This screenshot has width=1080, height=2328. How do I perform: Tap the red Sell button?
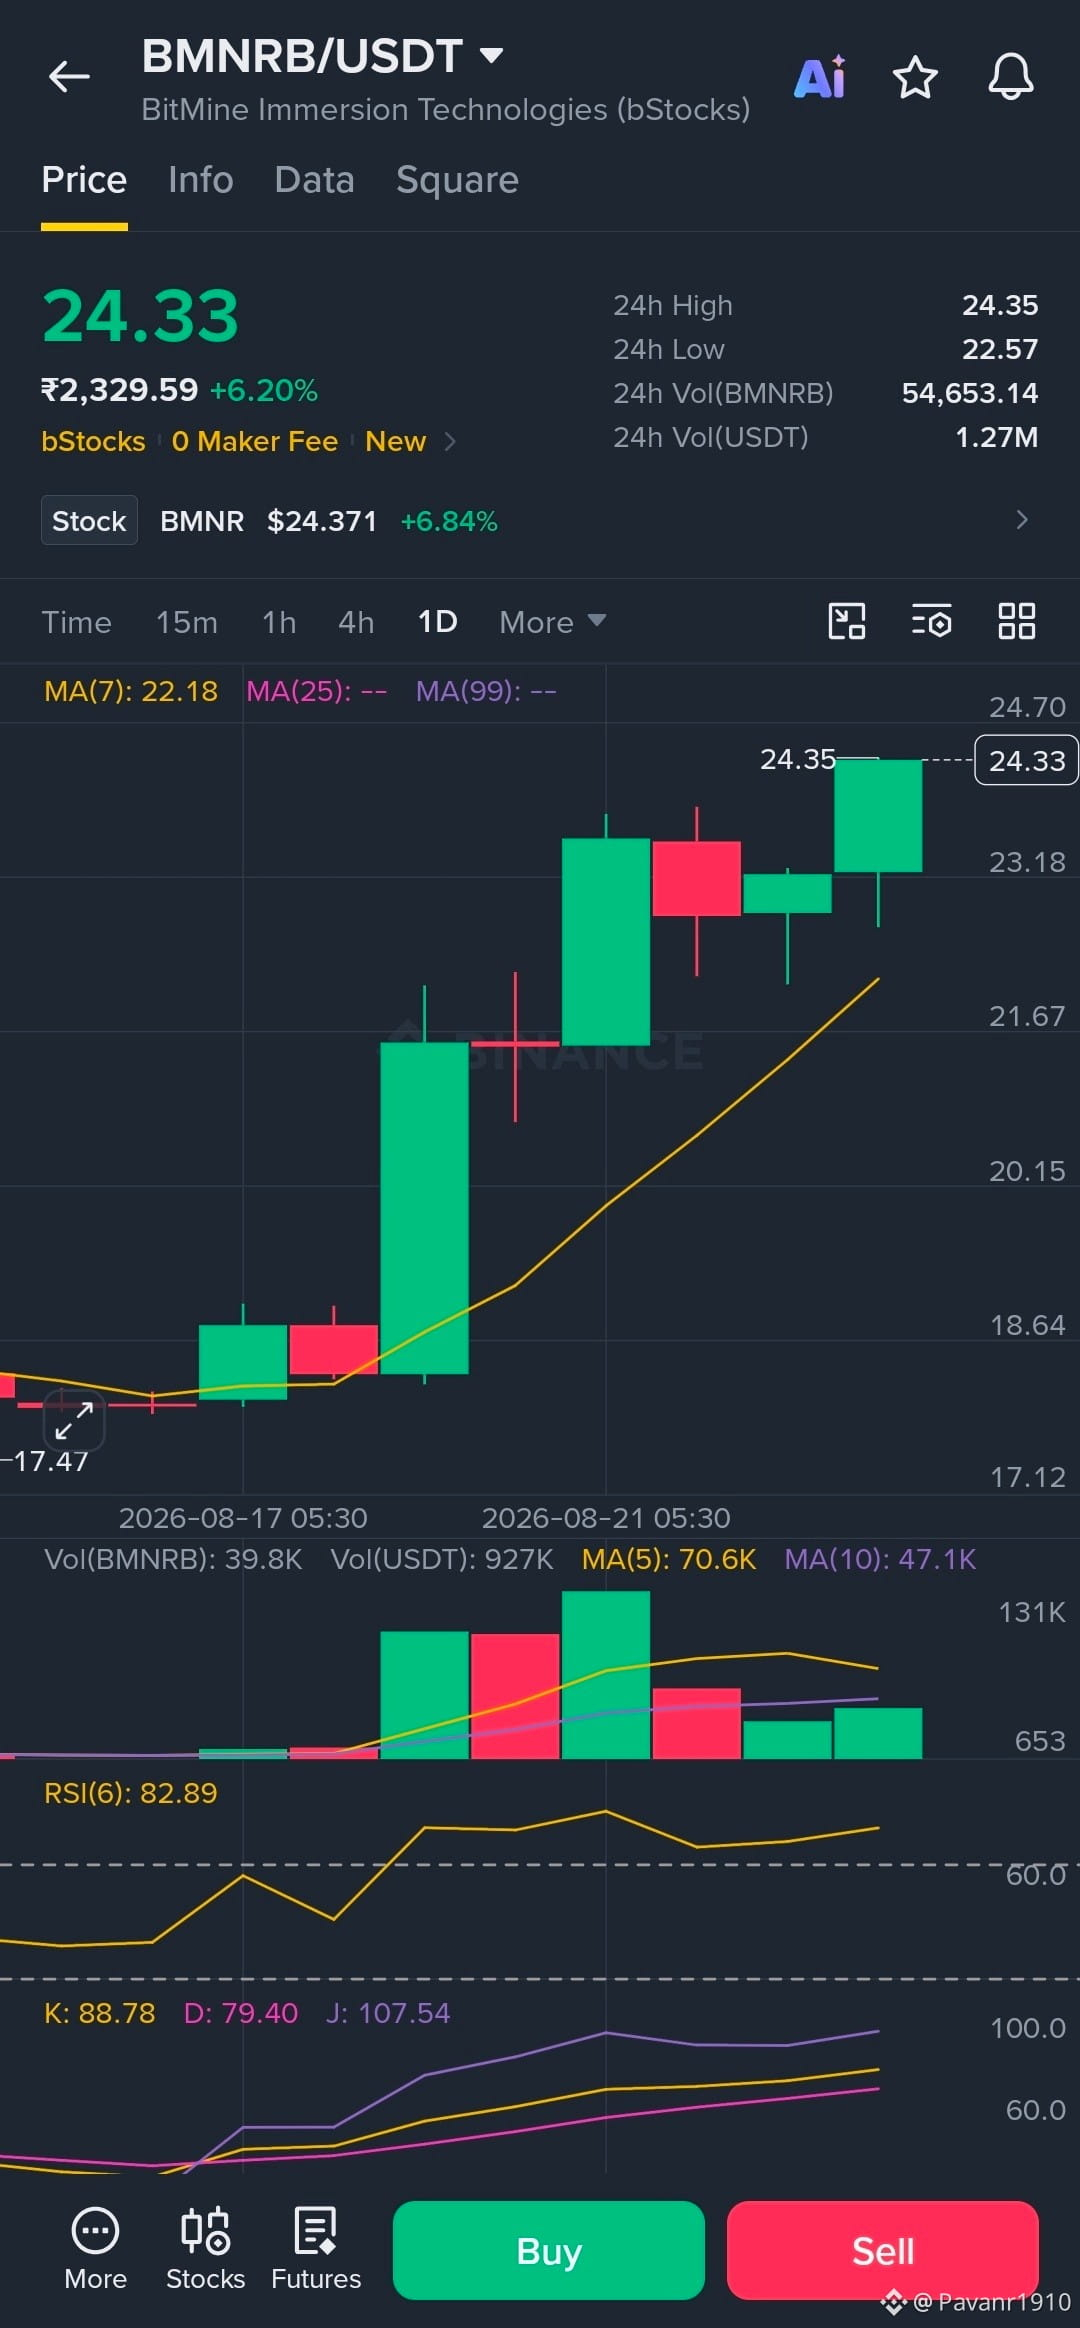[883, 2250]
